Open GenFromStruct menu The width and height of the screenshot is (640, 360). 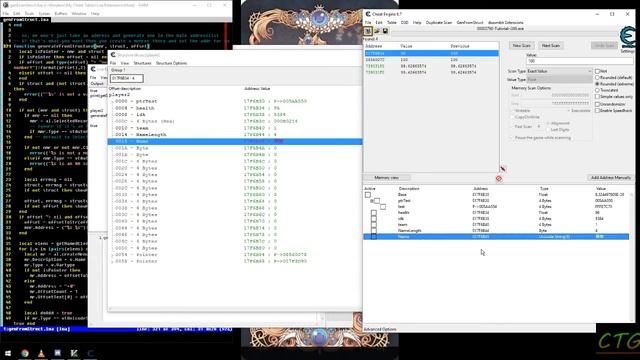pyautogui.click(x=470, y=22)
